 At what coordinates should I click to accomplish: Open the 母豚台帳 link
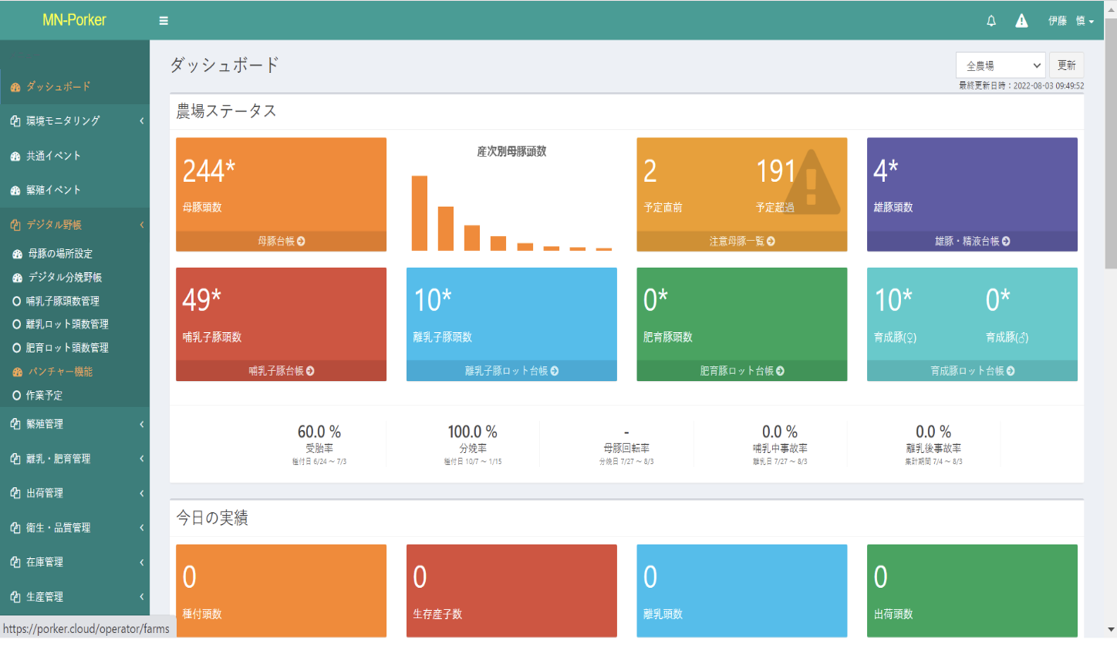(281, 242)
